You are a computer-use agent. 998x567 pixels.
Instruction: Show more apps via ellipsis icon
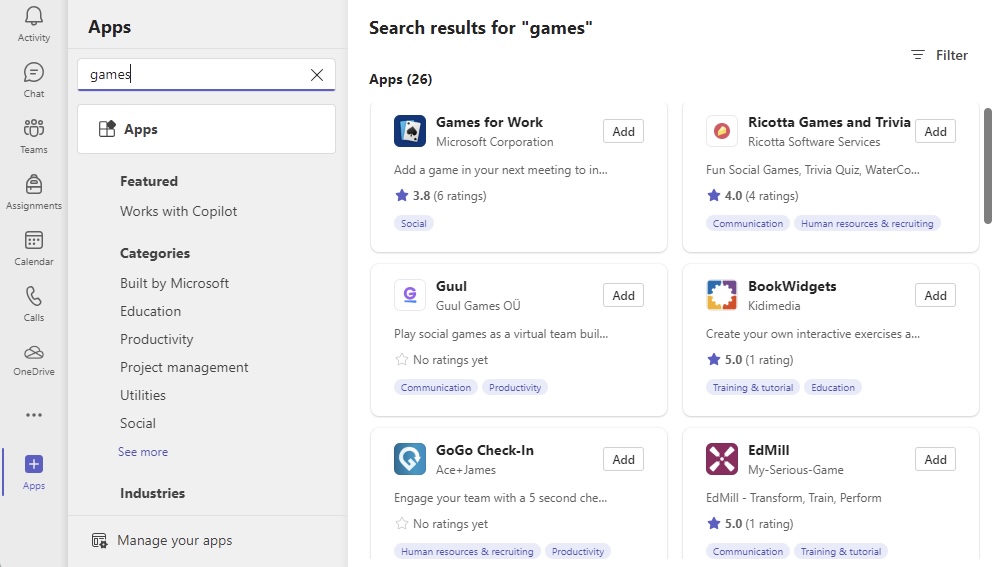coord(34,415)
